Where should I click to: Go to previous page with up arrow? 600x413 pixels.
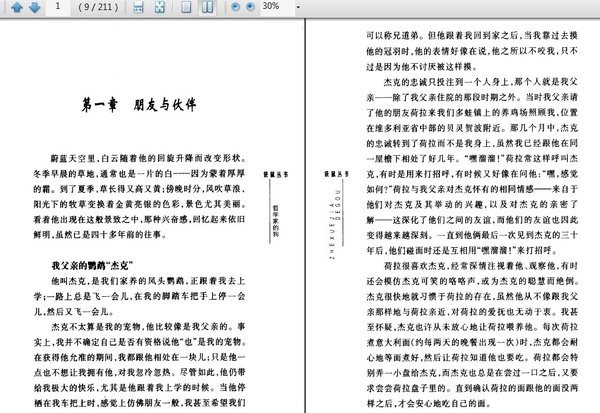coord(17,7)
